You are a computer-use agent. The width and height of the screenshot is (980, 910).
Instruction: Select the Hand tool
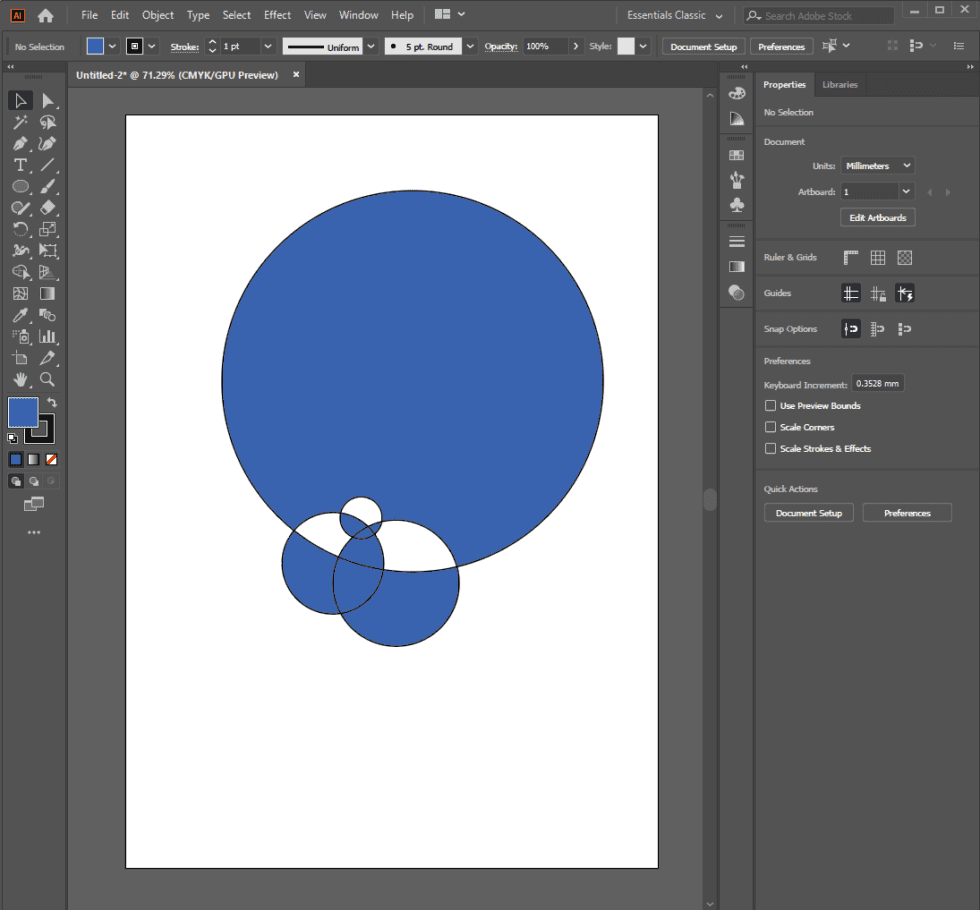point(20,379)
